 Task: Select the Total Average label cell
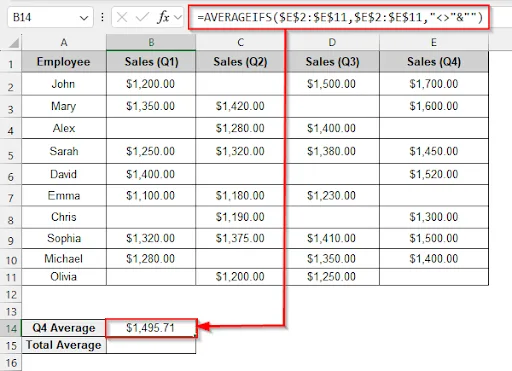click(x=64, y=345)
